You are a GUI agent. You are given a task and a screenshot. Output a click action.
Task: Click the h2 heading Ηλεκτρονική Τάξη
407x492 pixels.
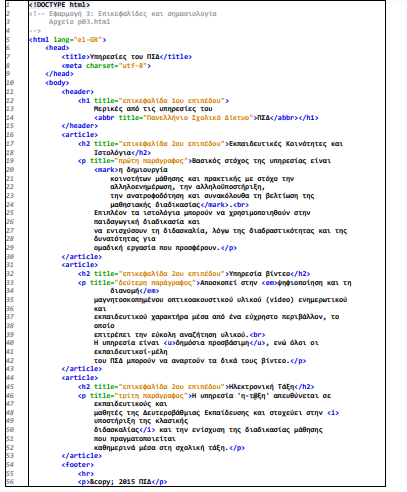pos(196,387)
